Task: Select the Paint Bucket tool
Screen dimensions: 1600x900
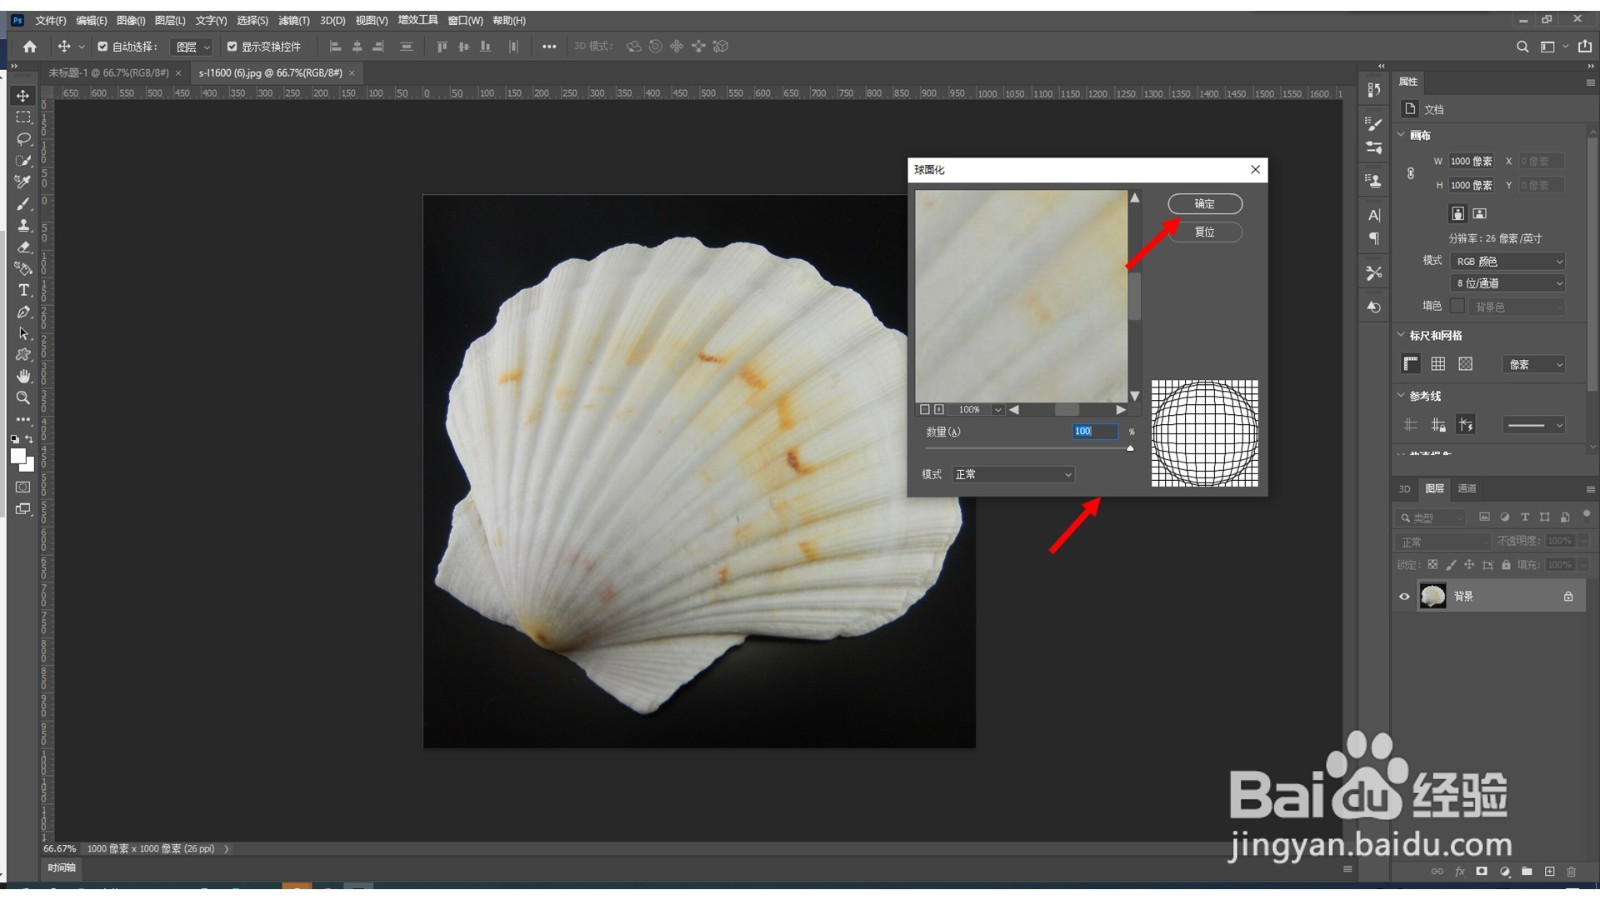Action: [x=23, y=268]
